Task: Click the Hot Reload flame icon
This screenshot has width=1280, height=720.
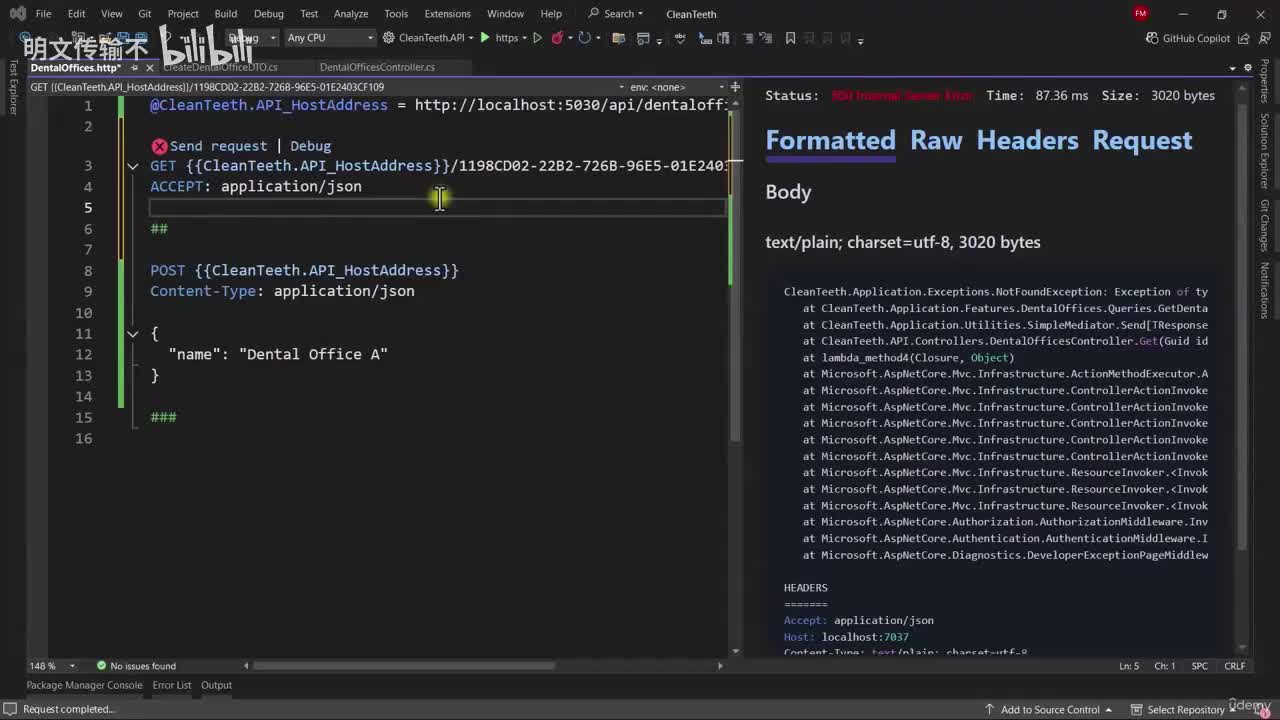Action: (558, 38)
